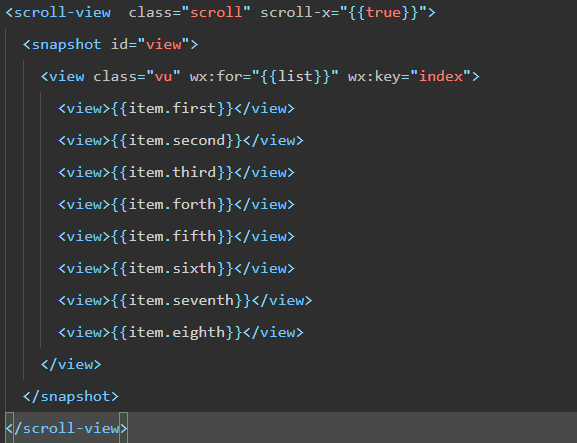Screen dimensions: 577x443
Task: Click the {{item.fifth}} expression
Action: coord(172,237)
